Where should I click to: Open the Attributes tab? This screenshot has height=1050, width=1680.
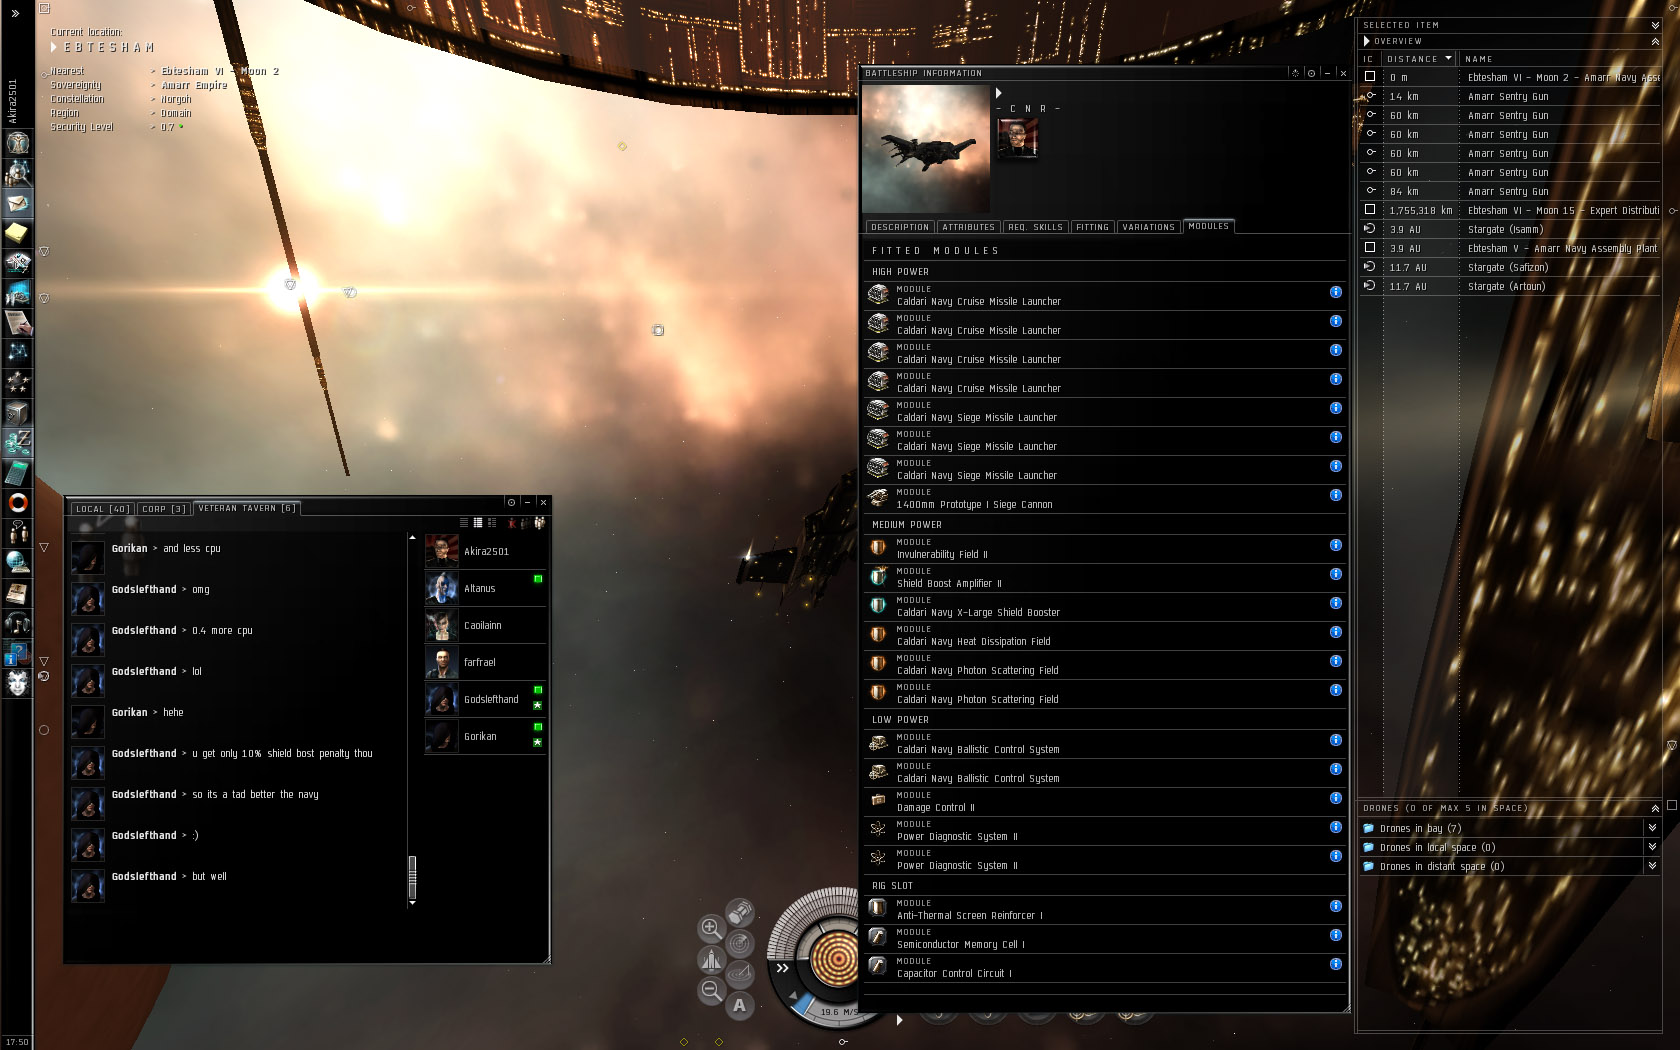(x=968, y=227)
